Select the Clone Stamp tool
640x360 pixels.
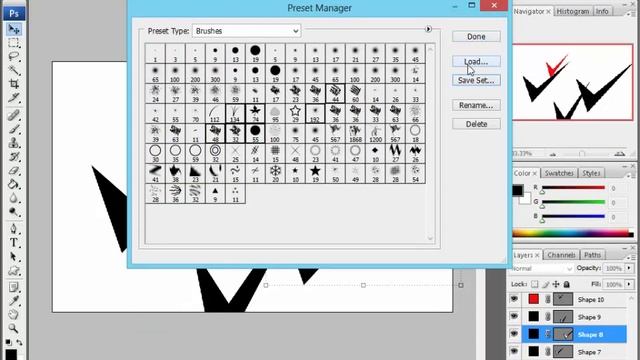tap(14, 143)
